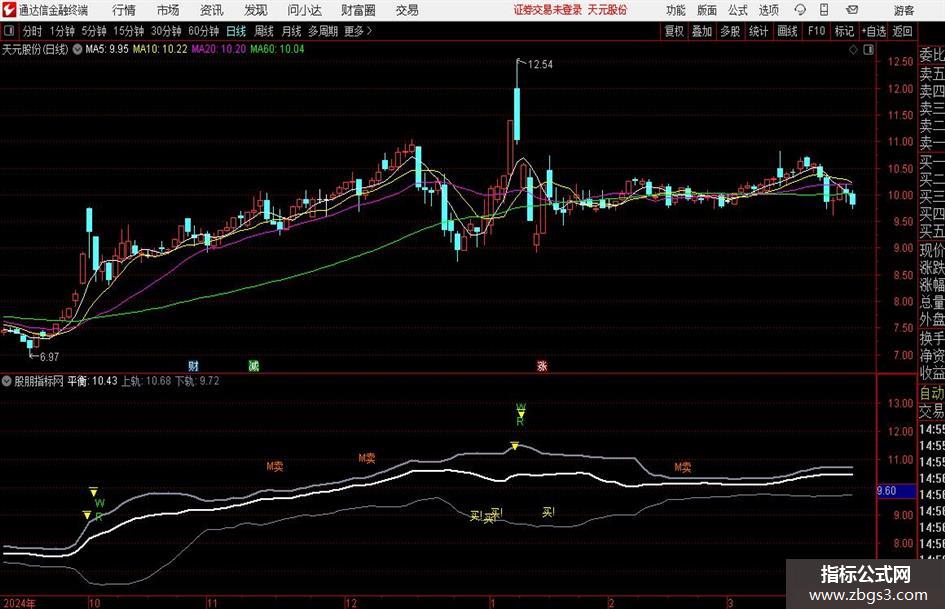Click the 涨 event marker on chart
The width and height of the screenshot is (945, 609).
pyautogui.click(x=542, y=365)
